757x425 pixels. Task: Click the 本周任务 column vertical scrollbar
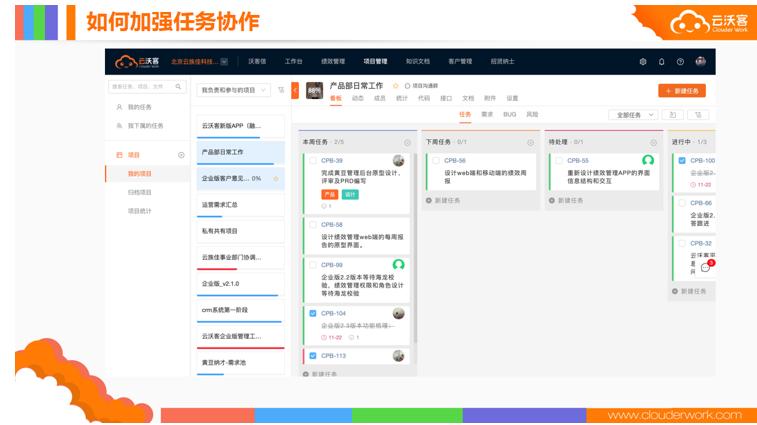(414, 246)
